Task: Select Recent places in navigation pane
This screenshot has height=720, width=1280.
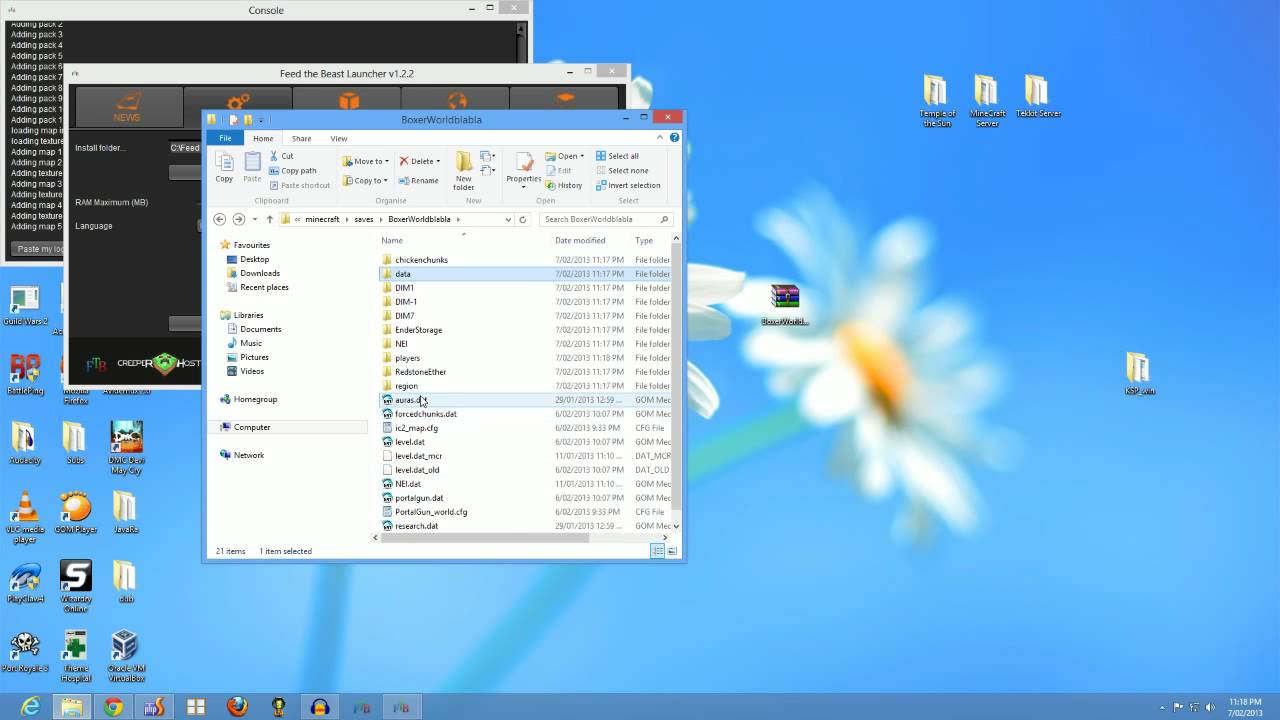Action: [x=264, y=287]
